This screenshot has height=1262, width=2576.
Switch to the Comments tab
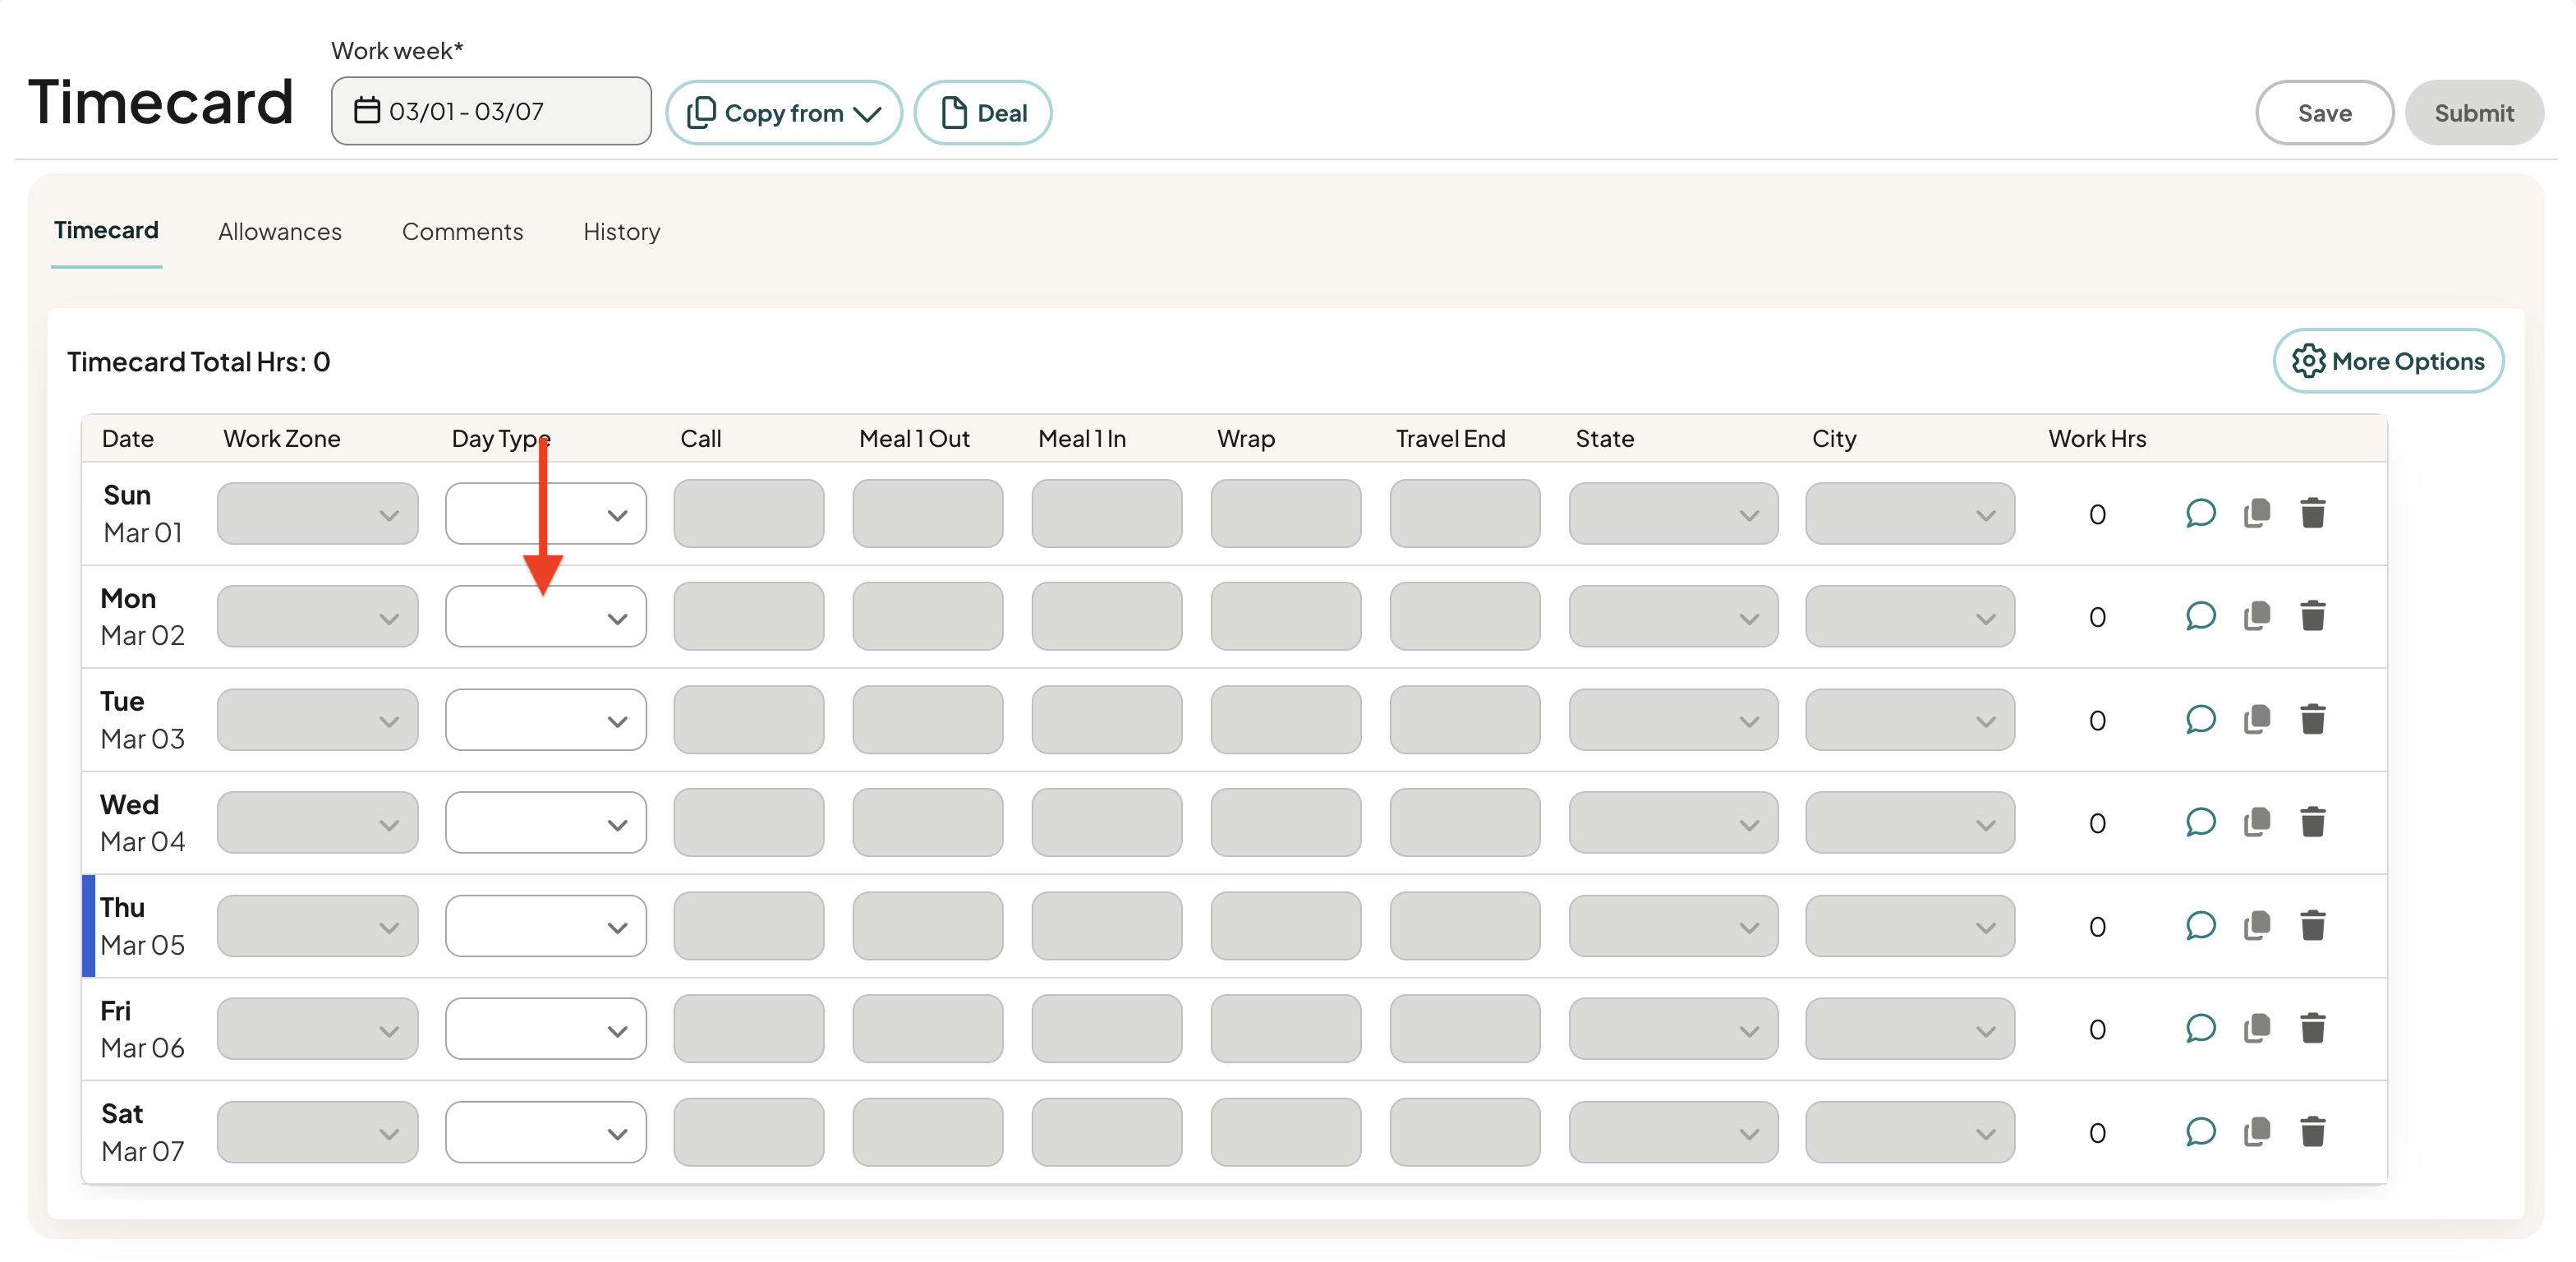coord(462,232)
